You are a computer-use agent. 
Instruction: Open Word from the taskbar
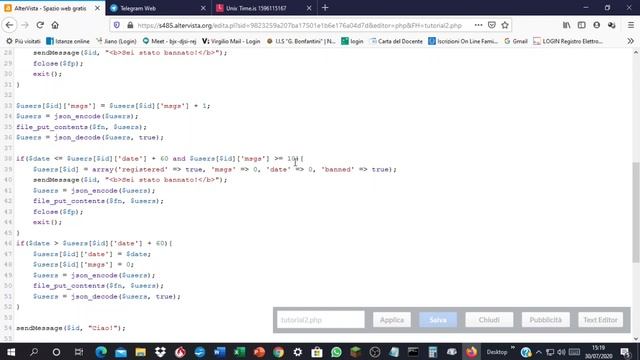(220, 352)
